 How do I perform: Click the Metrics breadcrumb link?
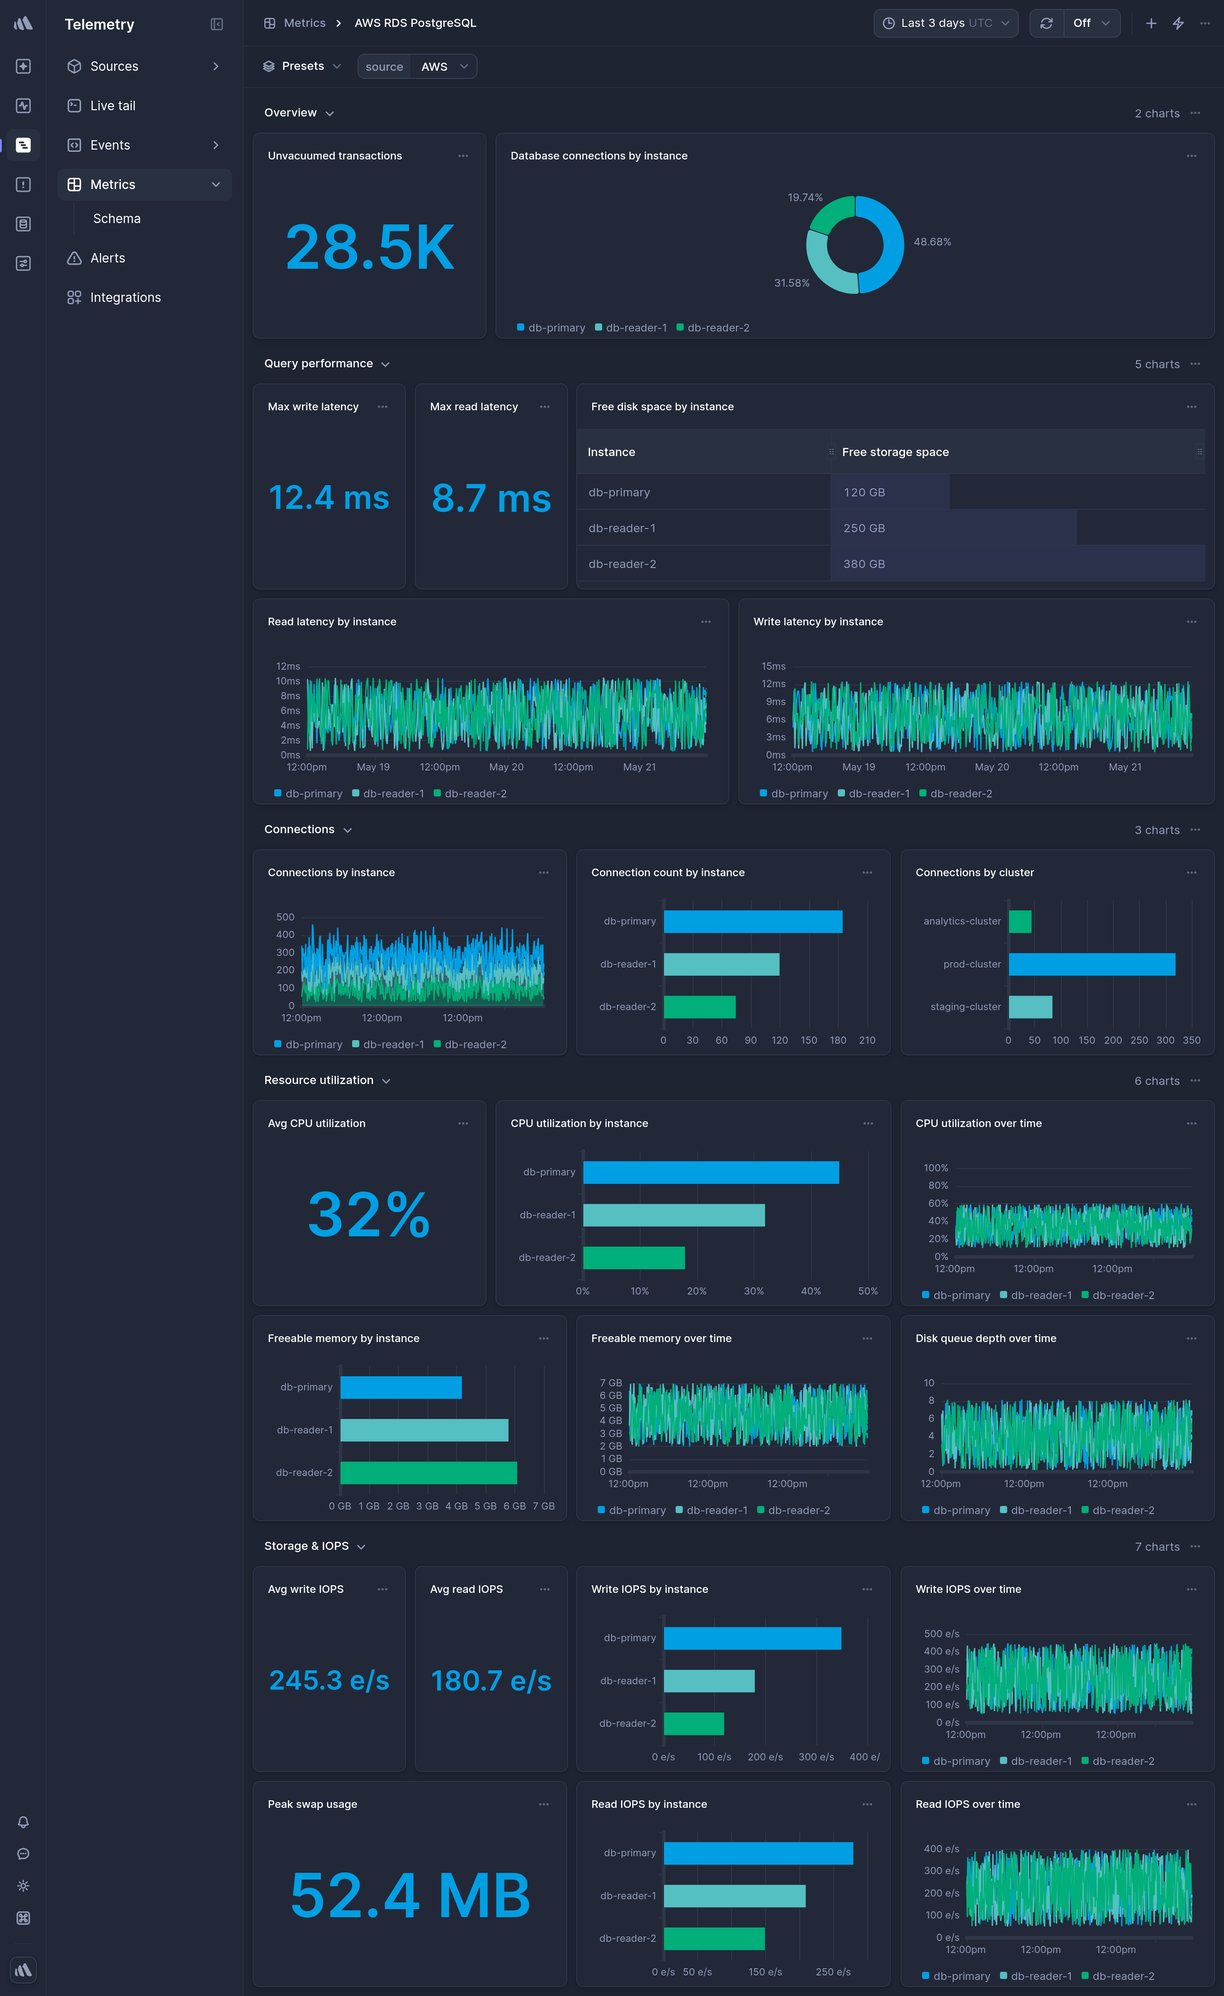pos(304,23)
